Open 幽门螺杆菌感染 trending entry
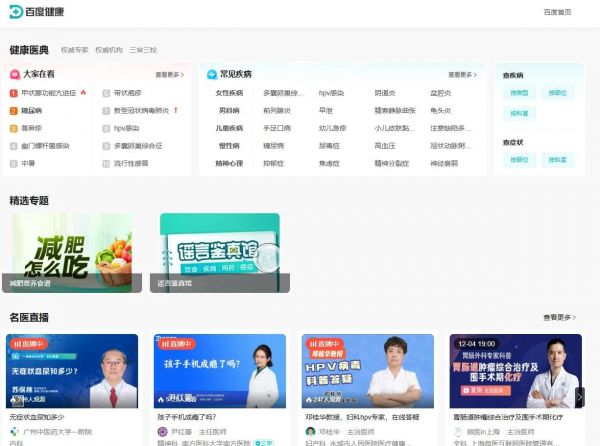This screenshot has height=446, width=600. tap(46, 146)
